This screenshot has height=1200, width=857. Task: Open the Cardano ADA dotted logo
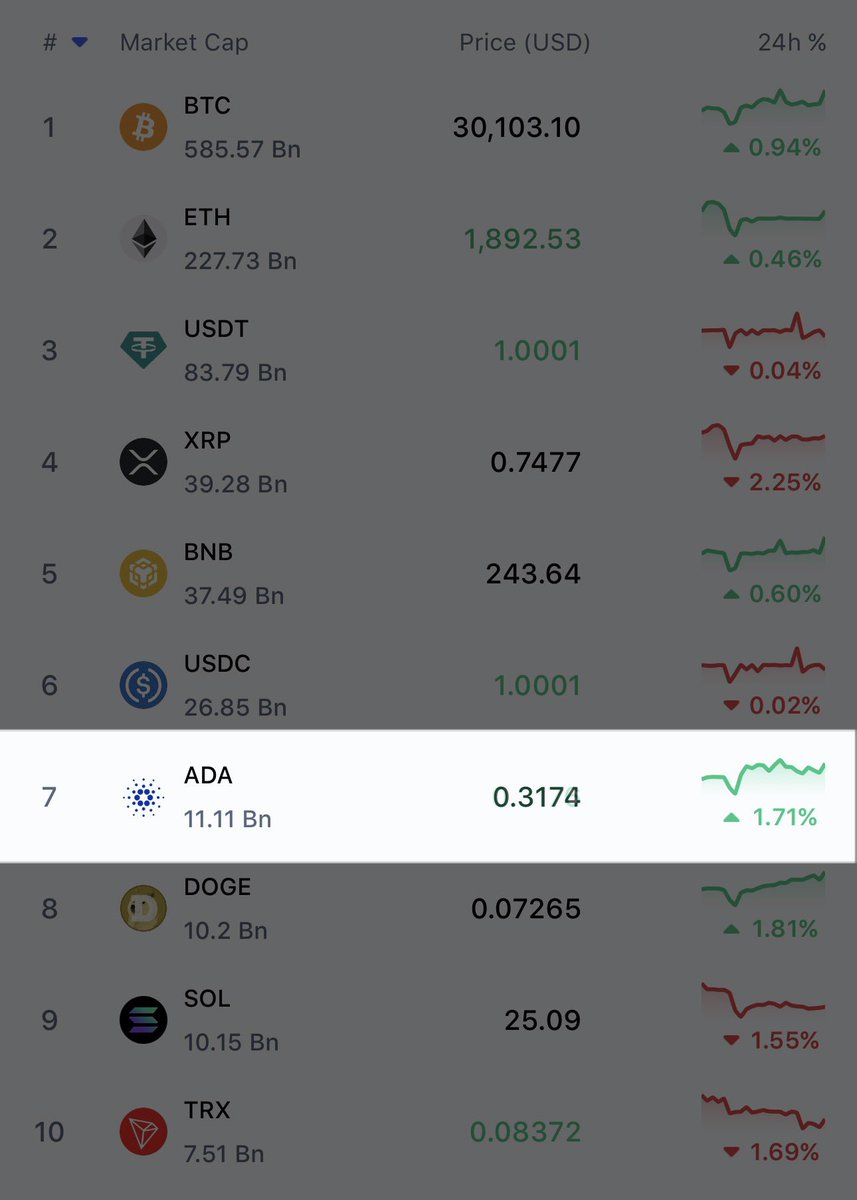point(144,797)
